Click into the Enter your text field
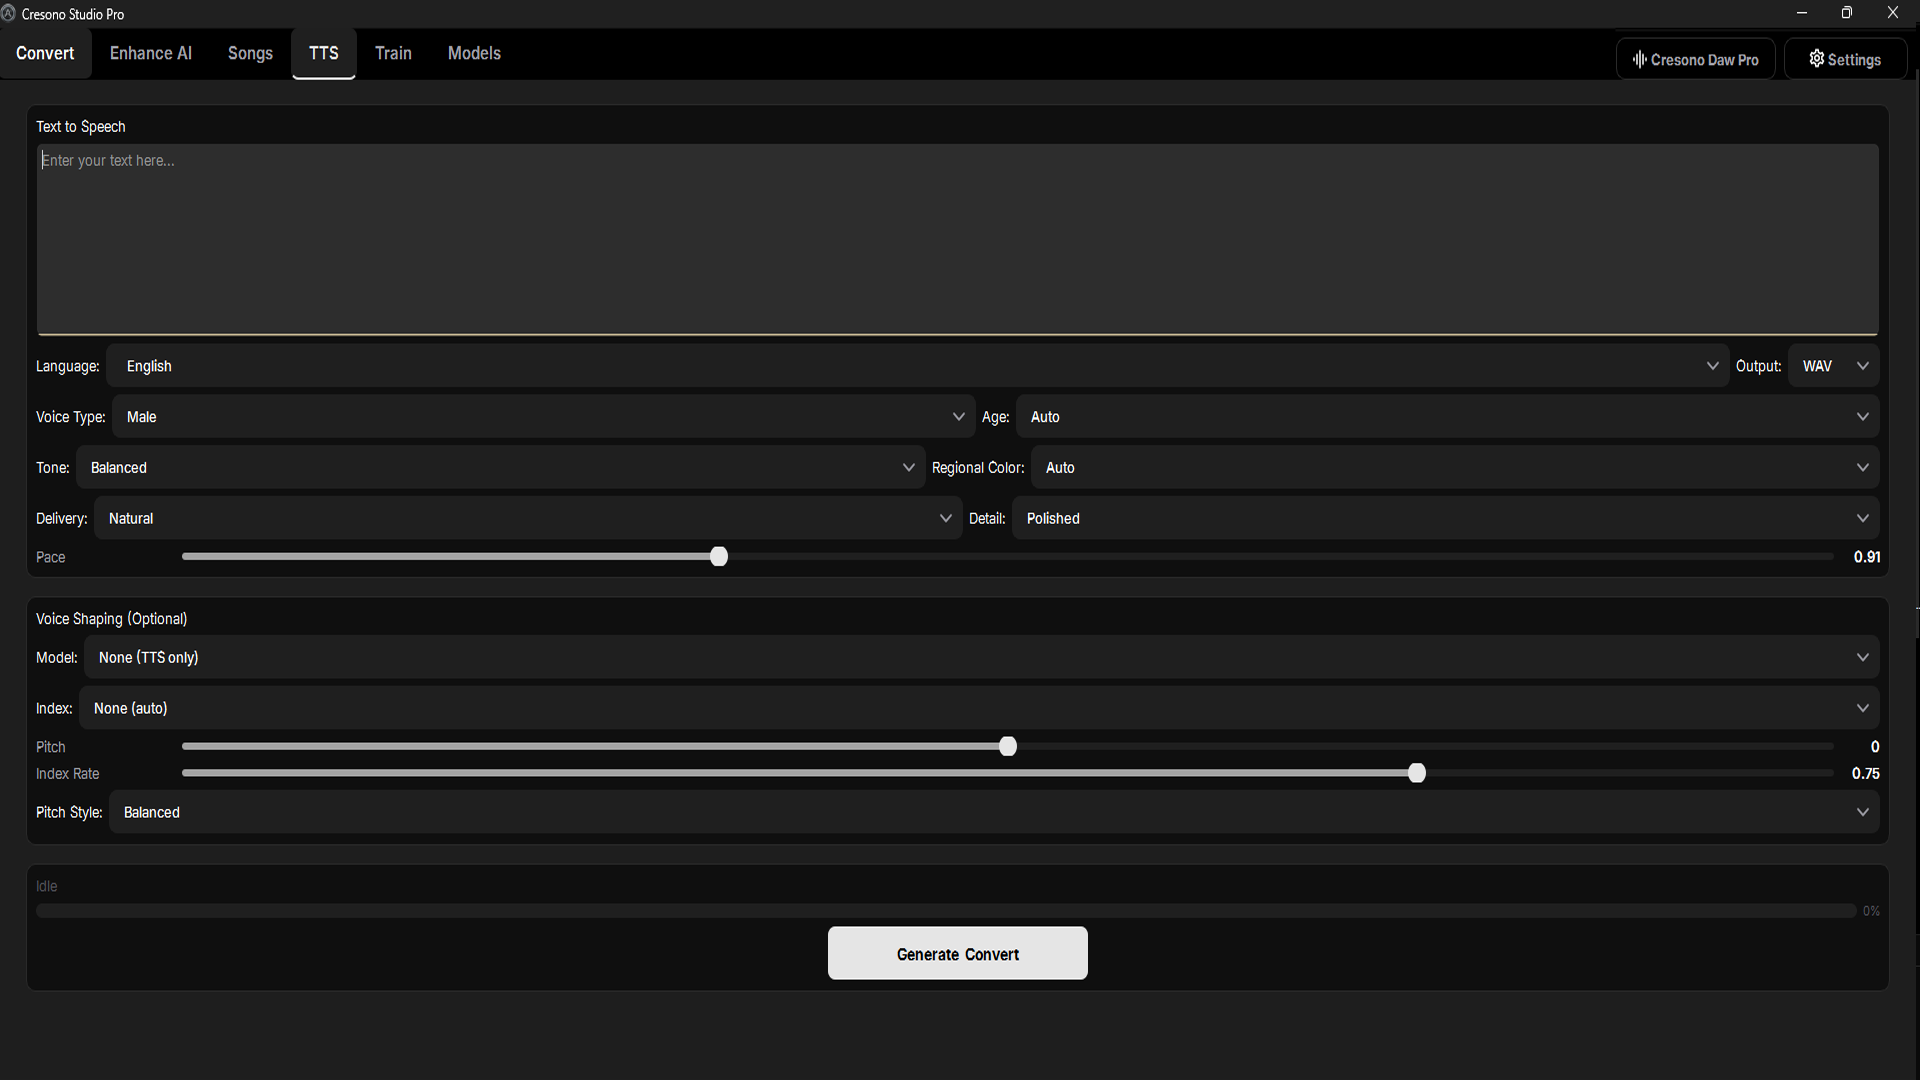Viewport: 1920px width, 1080px height. [957, 240]
